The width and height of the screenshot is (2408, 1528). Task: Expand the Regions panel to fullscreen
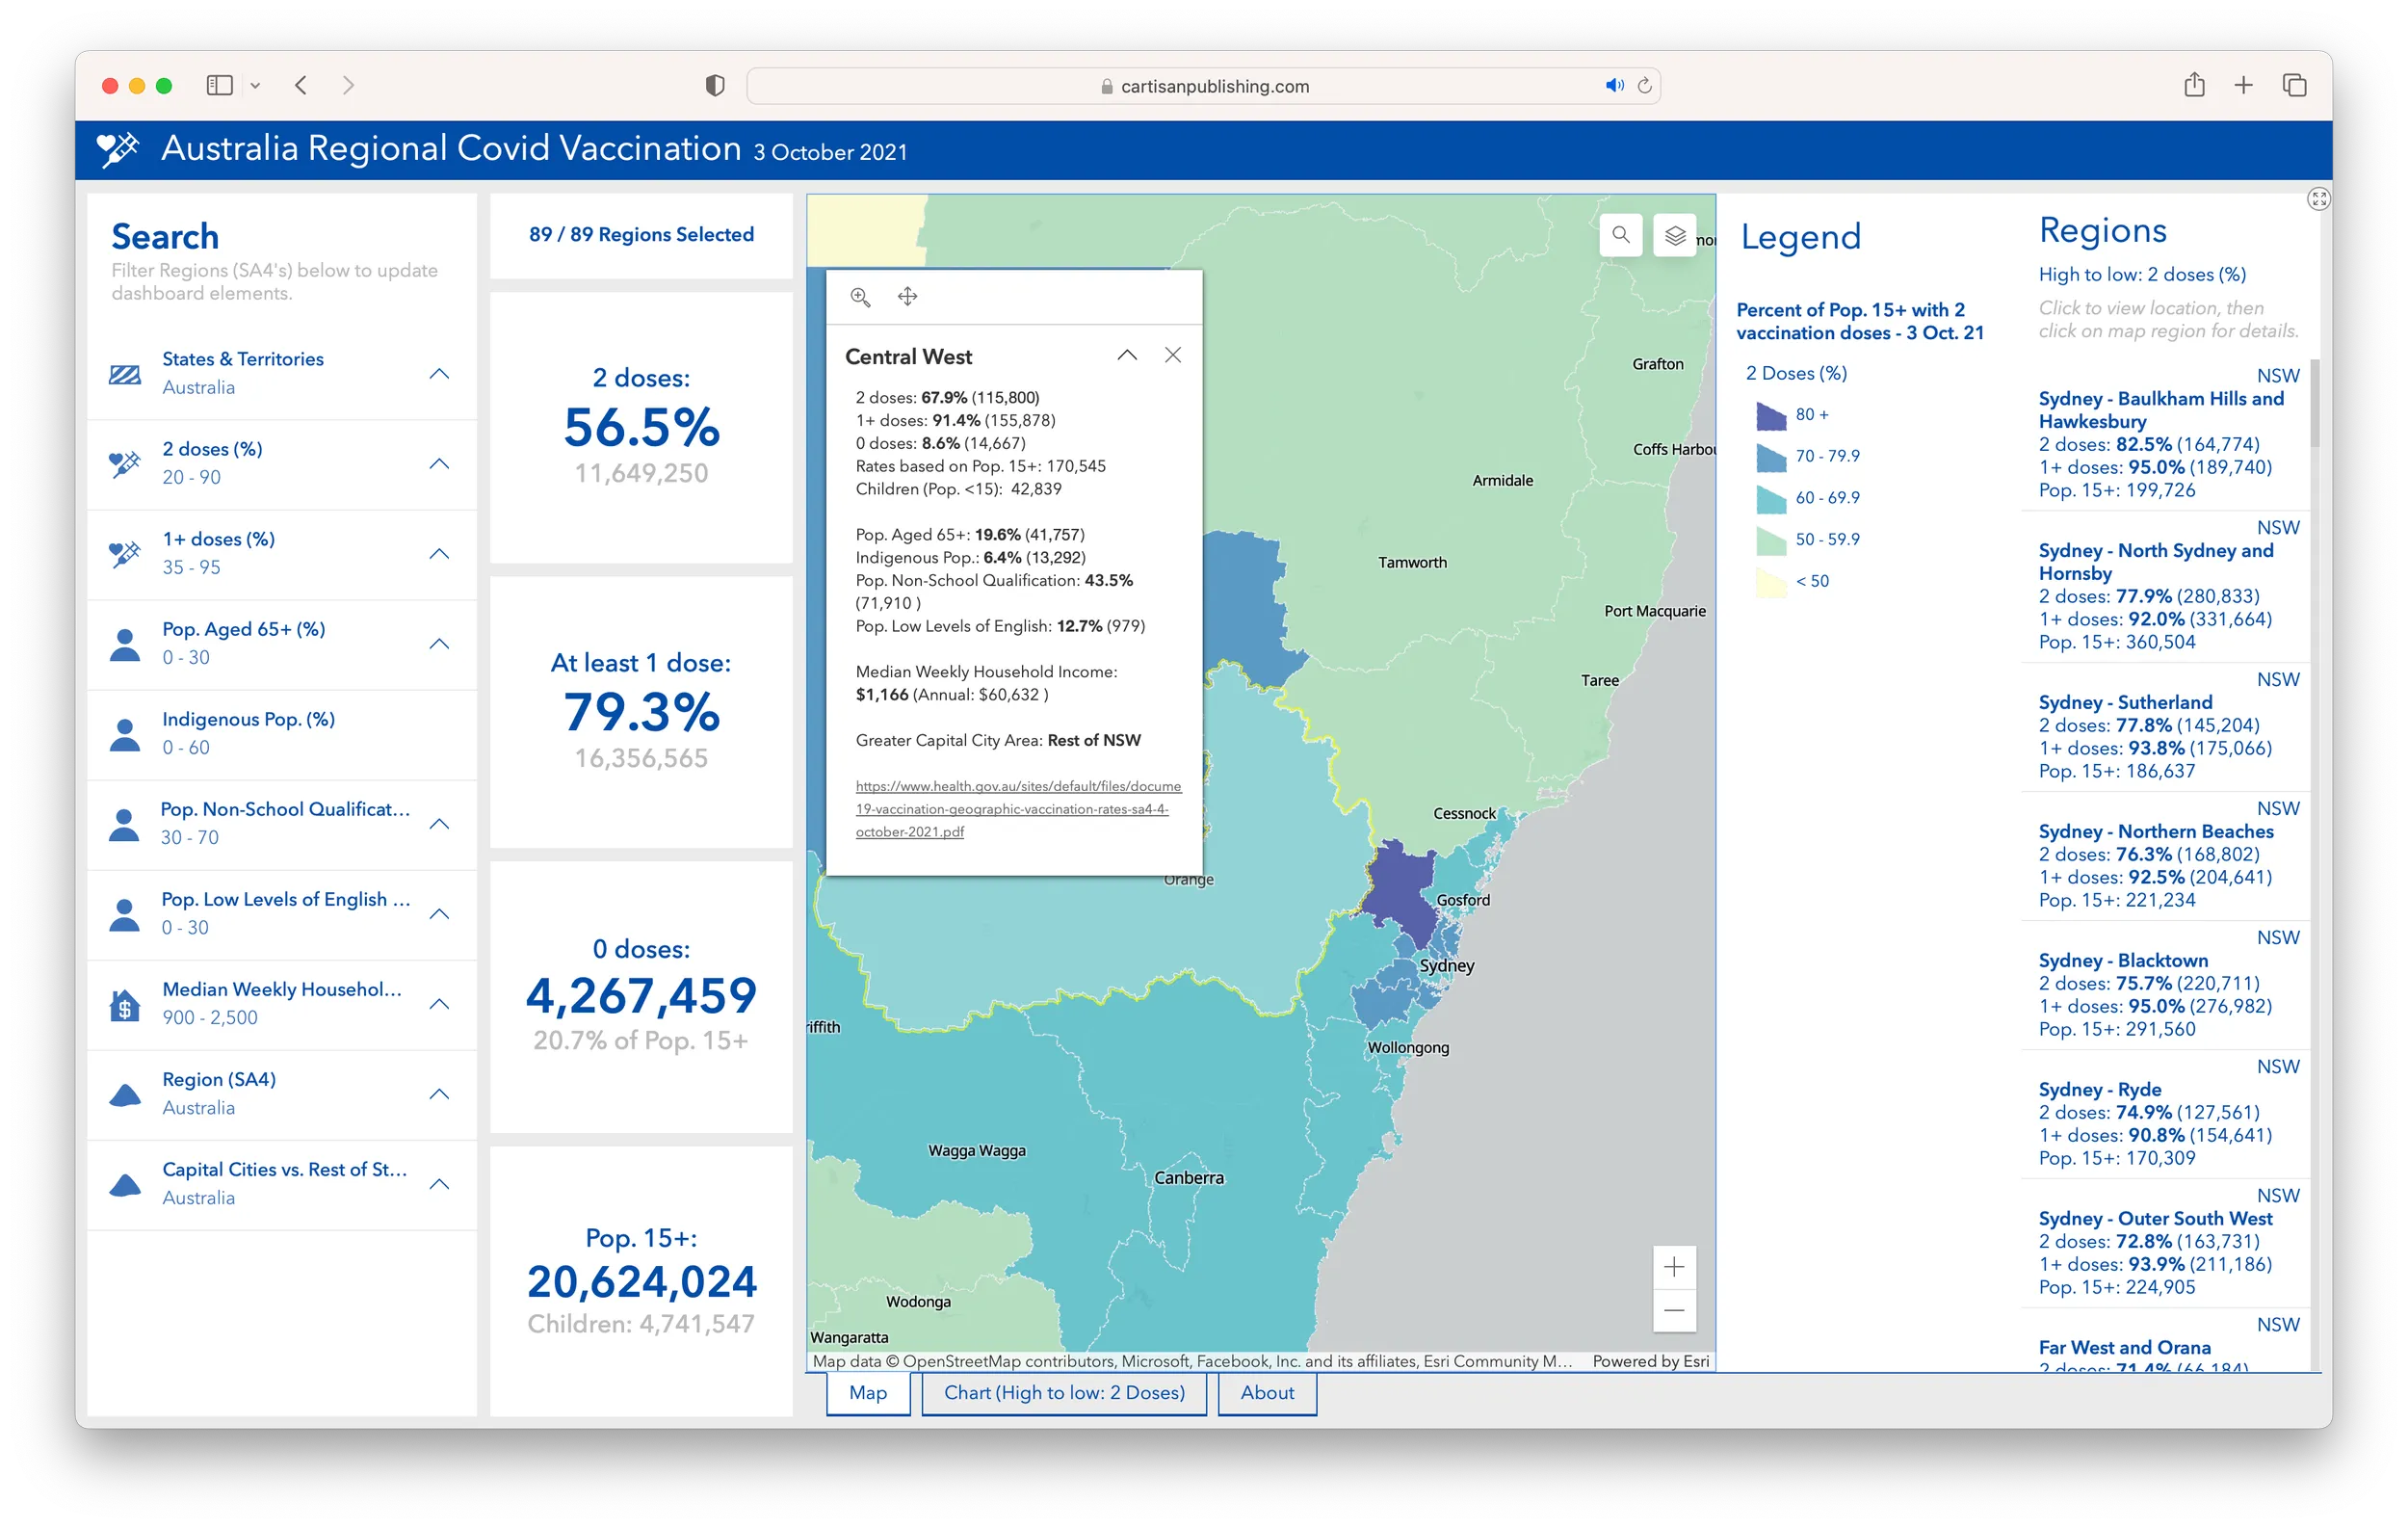(2318, 199)
